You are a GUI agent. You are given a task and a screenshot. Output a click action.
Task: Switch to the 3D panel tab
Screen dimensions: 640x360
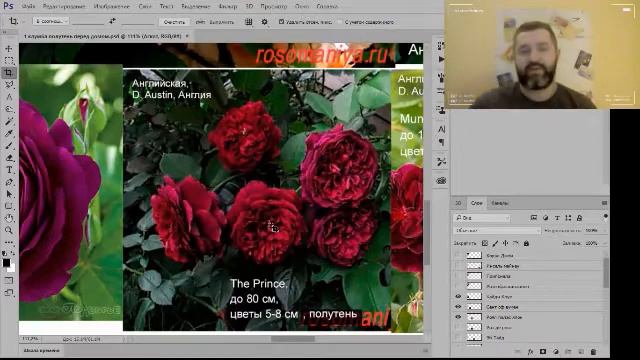459,203
